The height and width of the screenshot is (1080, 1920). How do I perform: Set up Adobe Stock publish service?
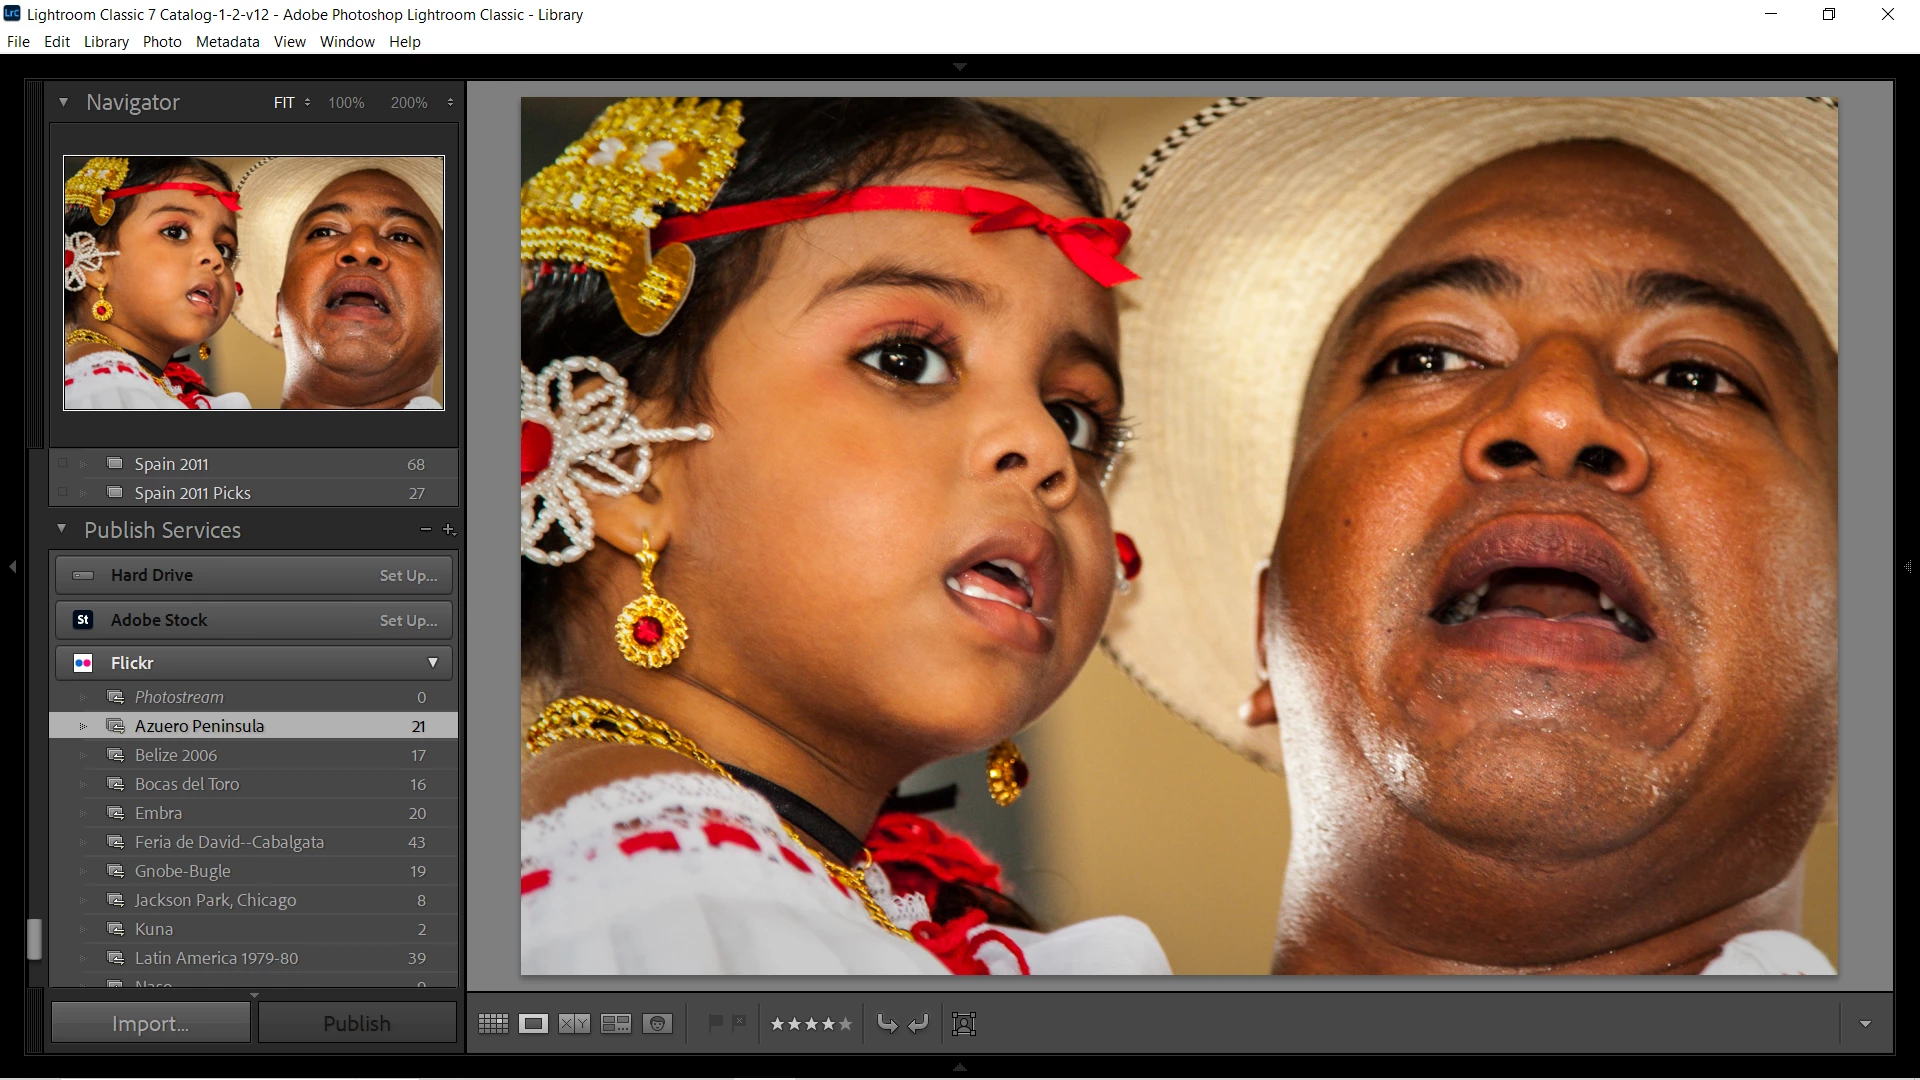[408, 620]
